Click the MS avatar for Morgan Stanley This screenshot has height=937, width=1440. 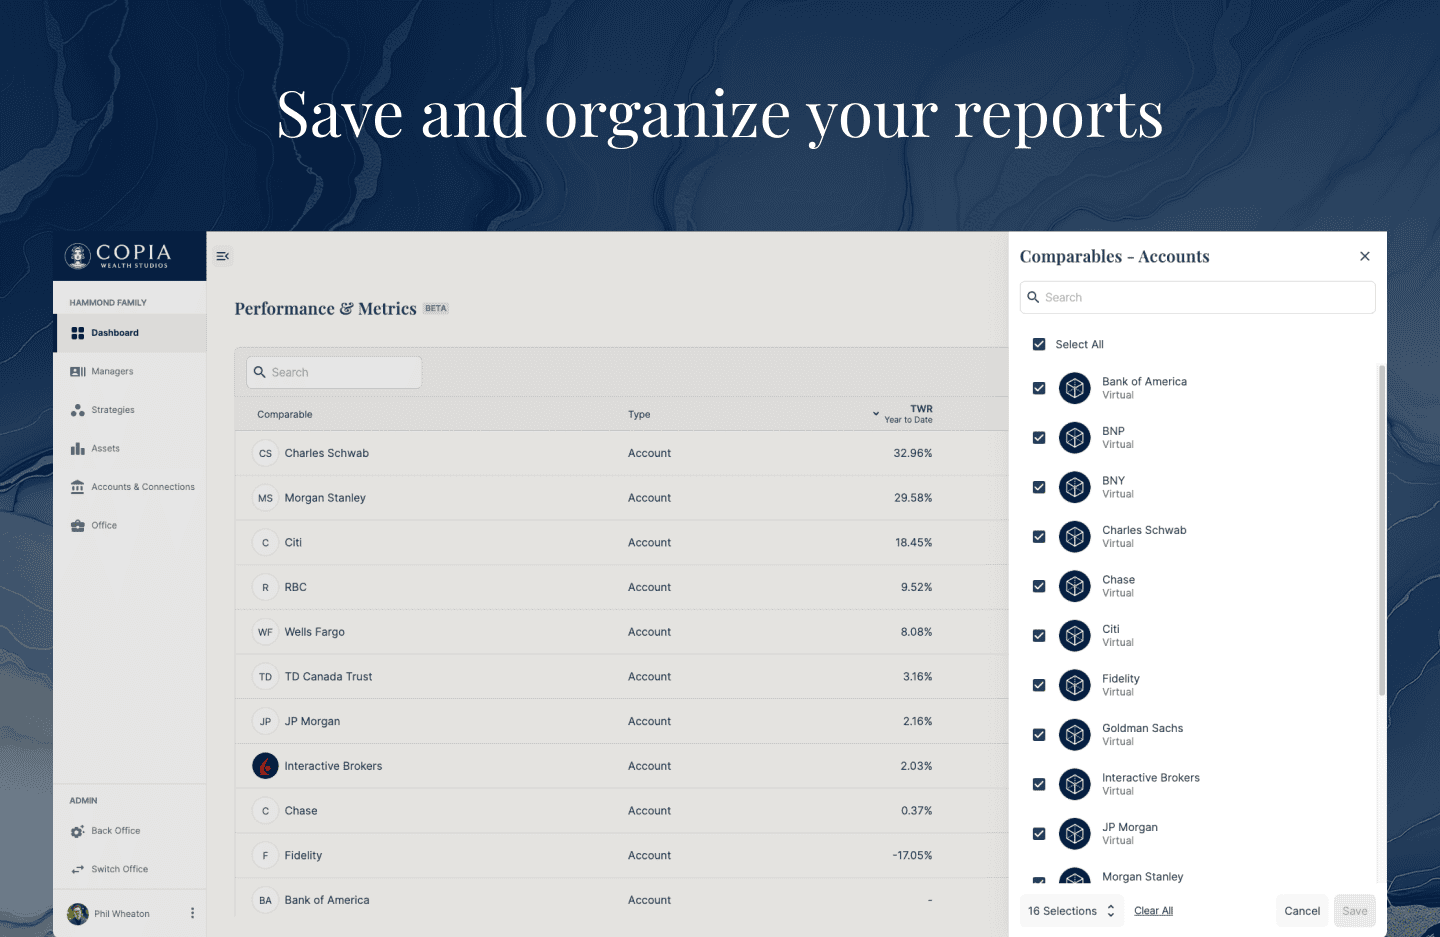tap(265, 498)
